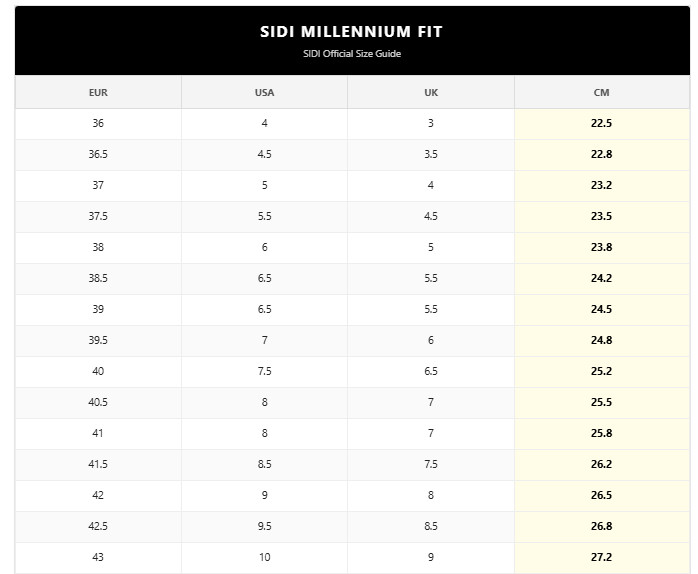Click the 27.2 CM value
The height and width of the screenshot is (574, 698).
click(601, 557)
